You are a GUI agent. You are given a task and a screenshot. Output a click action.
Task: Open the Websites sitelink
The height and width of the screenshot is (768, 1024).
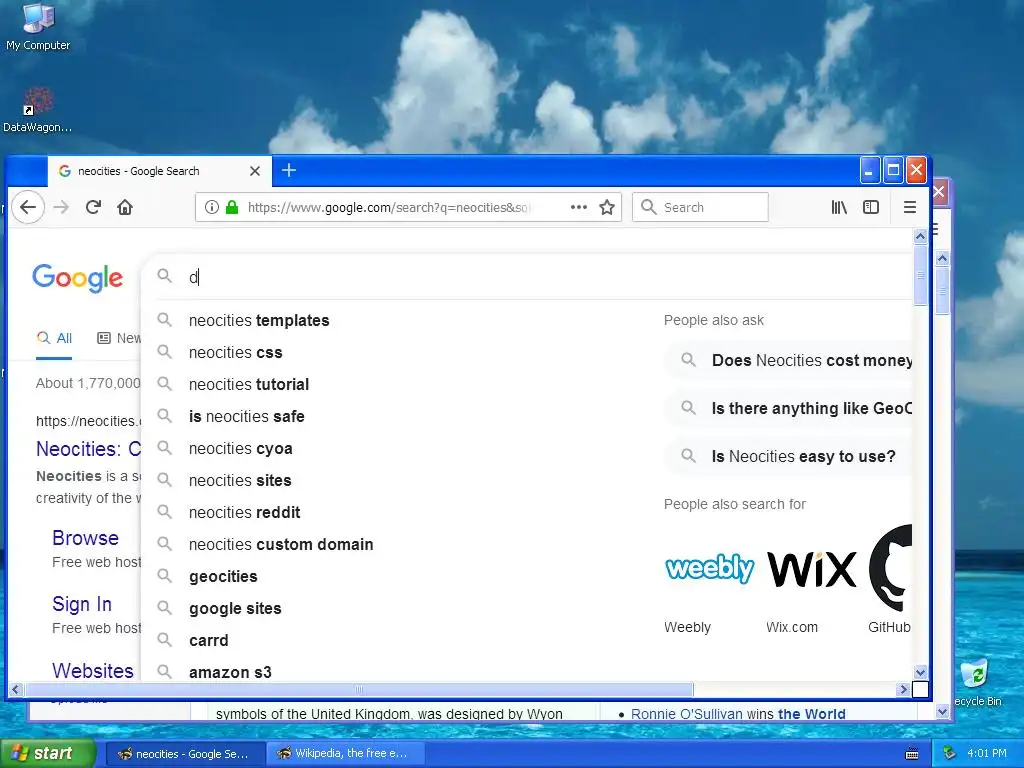coord(93,671)
